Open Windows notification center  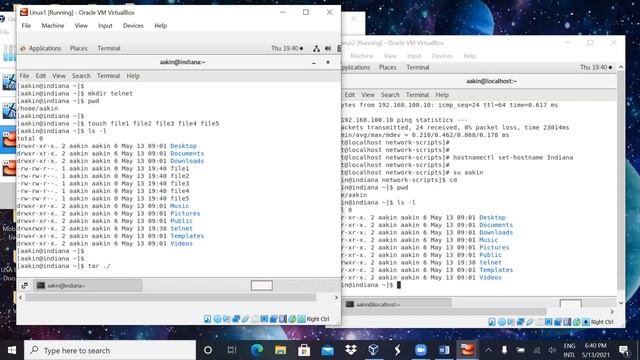tap(624, 350)
